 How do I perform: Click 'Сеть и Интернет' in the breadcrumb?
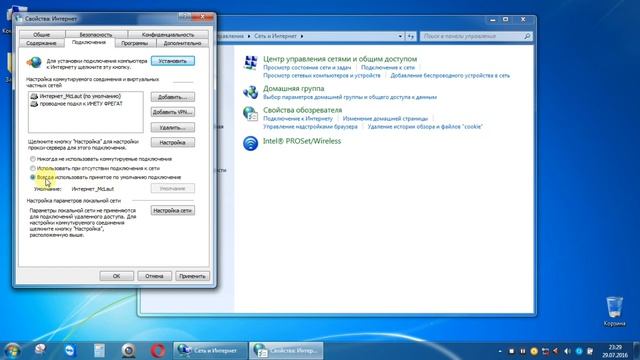(275, 36)
